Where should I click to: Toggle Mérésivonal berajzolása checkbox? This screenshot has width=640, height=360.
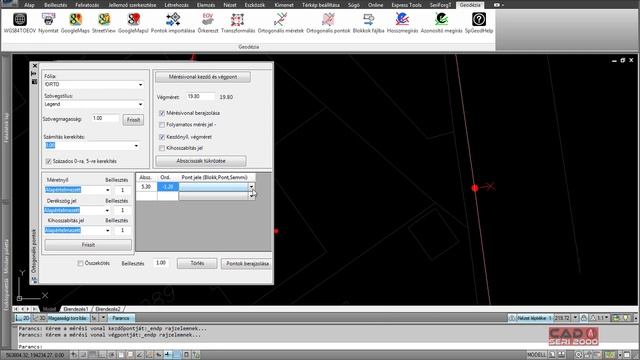pyautogui.click(x=162, y=113)
